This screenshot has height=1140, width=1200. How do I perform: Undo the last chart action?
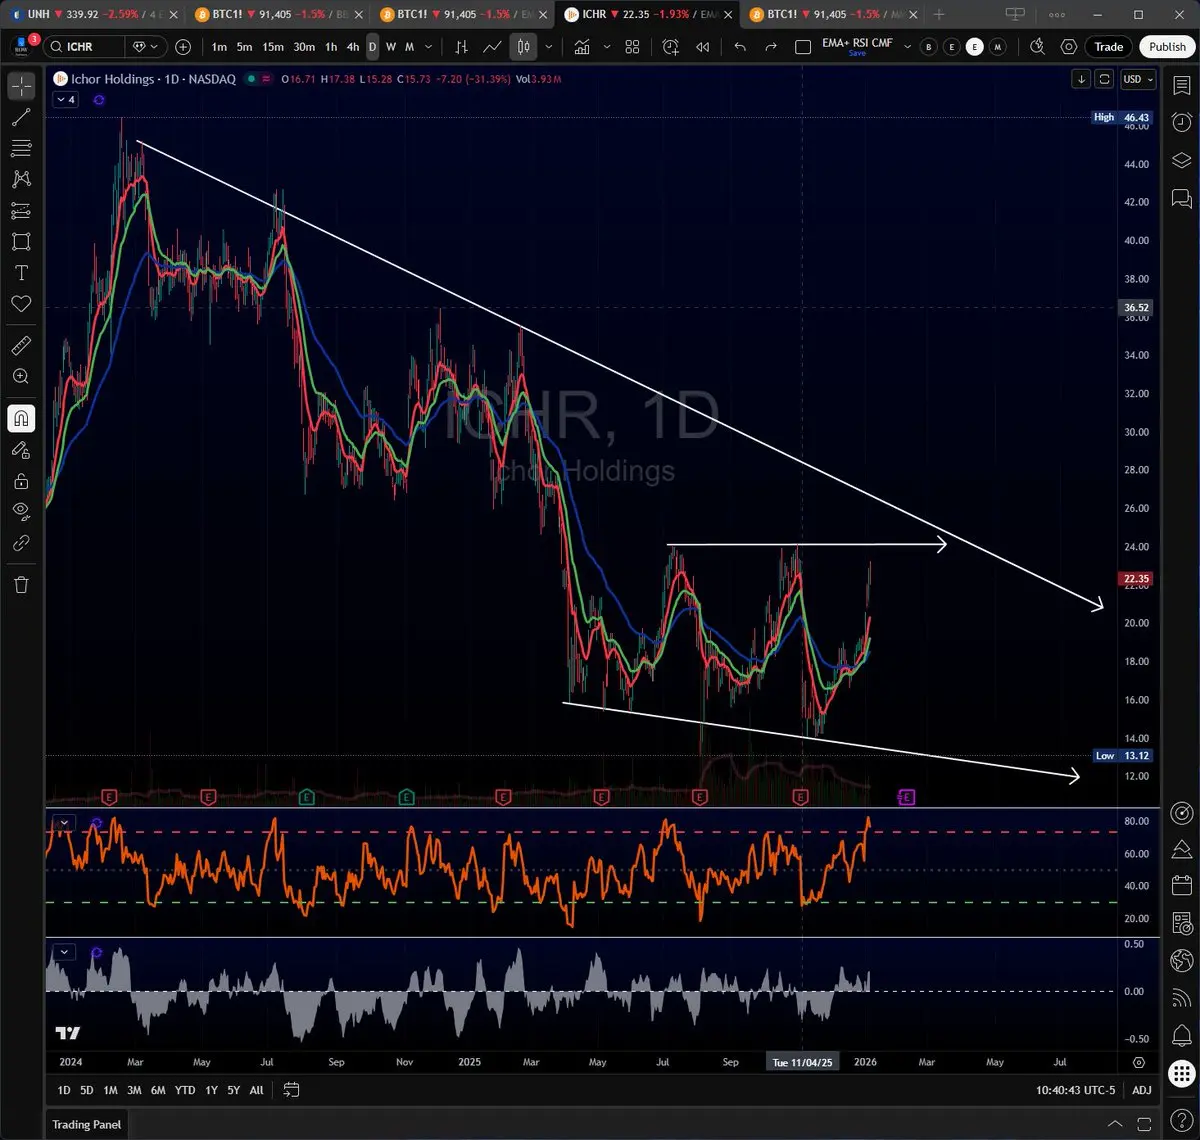pos(740,47)
